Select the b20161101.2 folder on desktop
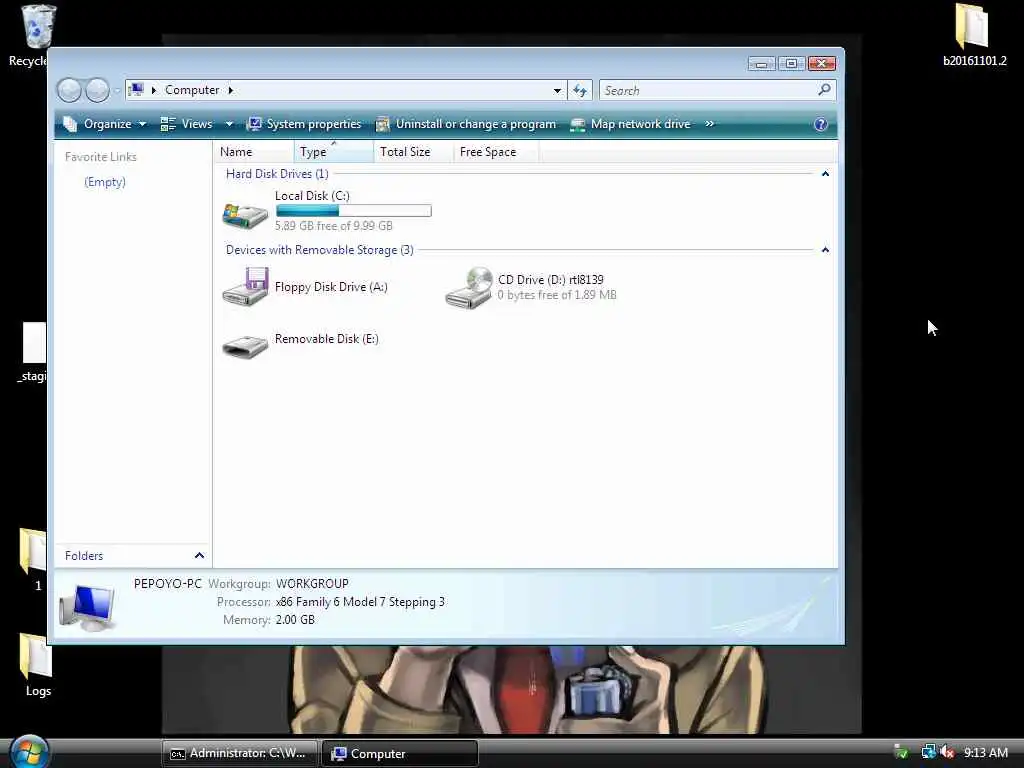 point(971,26)
